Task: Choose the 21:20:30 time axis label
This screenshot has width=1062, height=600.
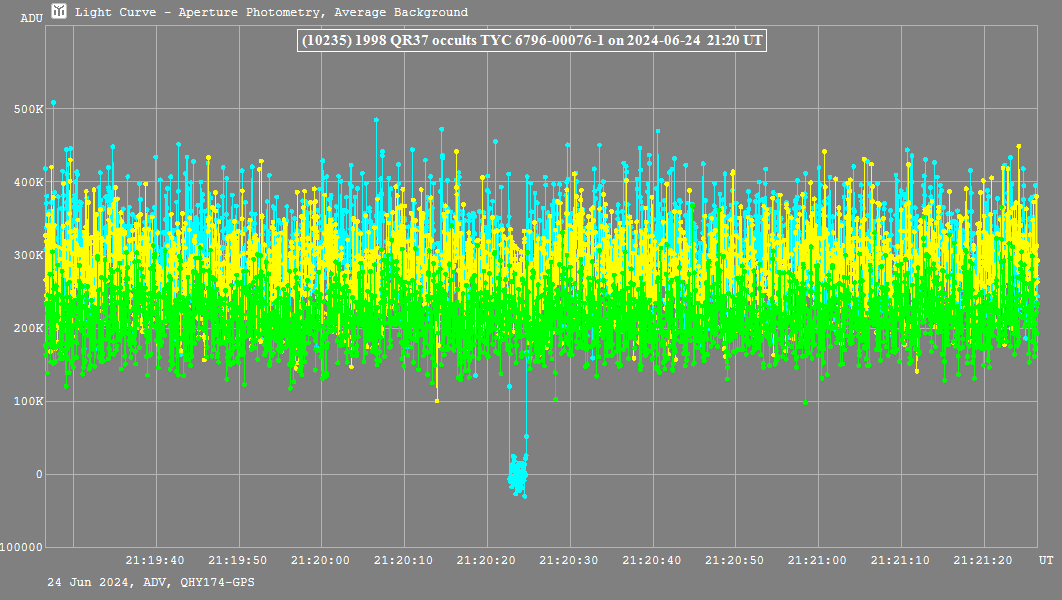Action: click(x=570, y=560)
